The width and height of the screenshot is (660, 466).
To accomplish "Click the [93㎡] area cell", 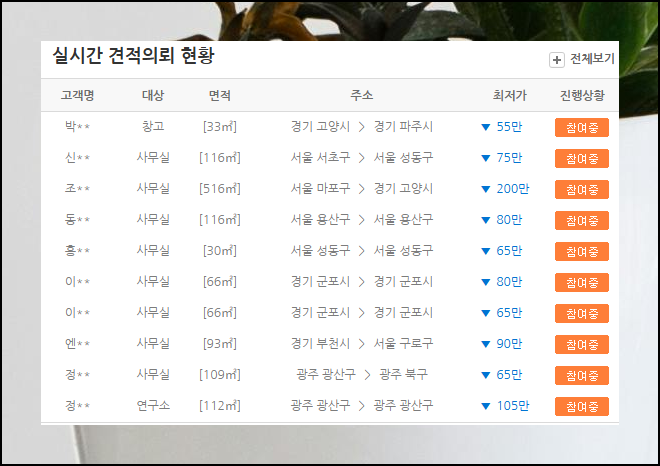I will pyautogui.click(x=220, y=344).
